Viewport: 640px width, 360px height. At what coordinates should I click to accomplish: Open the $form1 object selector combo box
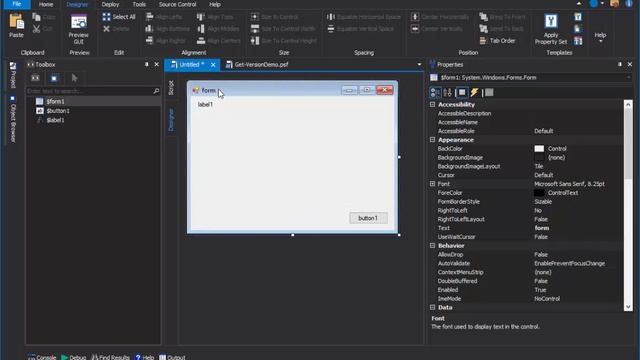coord(531,78)
